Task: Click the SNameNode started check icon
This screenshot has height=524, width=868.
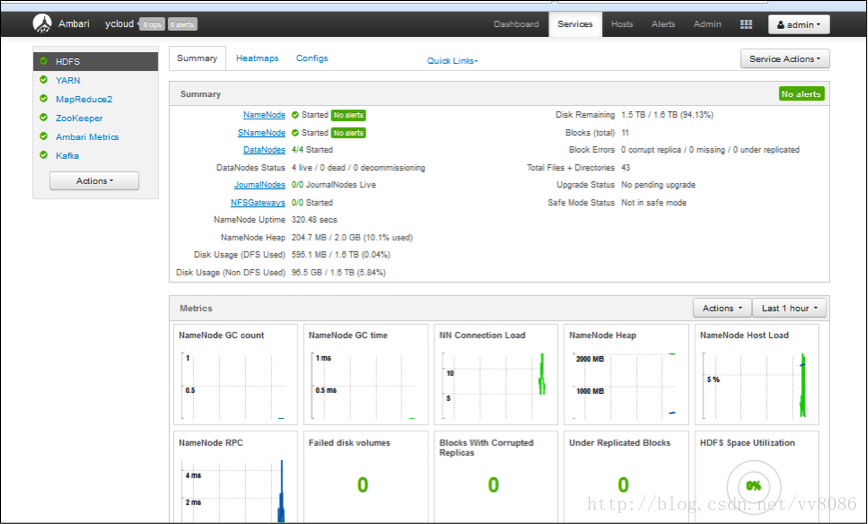Action: (x=295, y=133)
